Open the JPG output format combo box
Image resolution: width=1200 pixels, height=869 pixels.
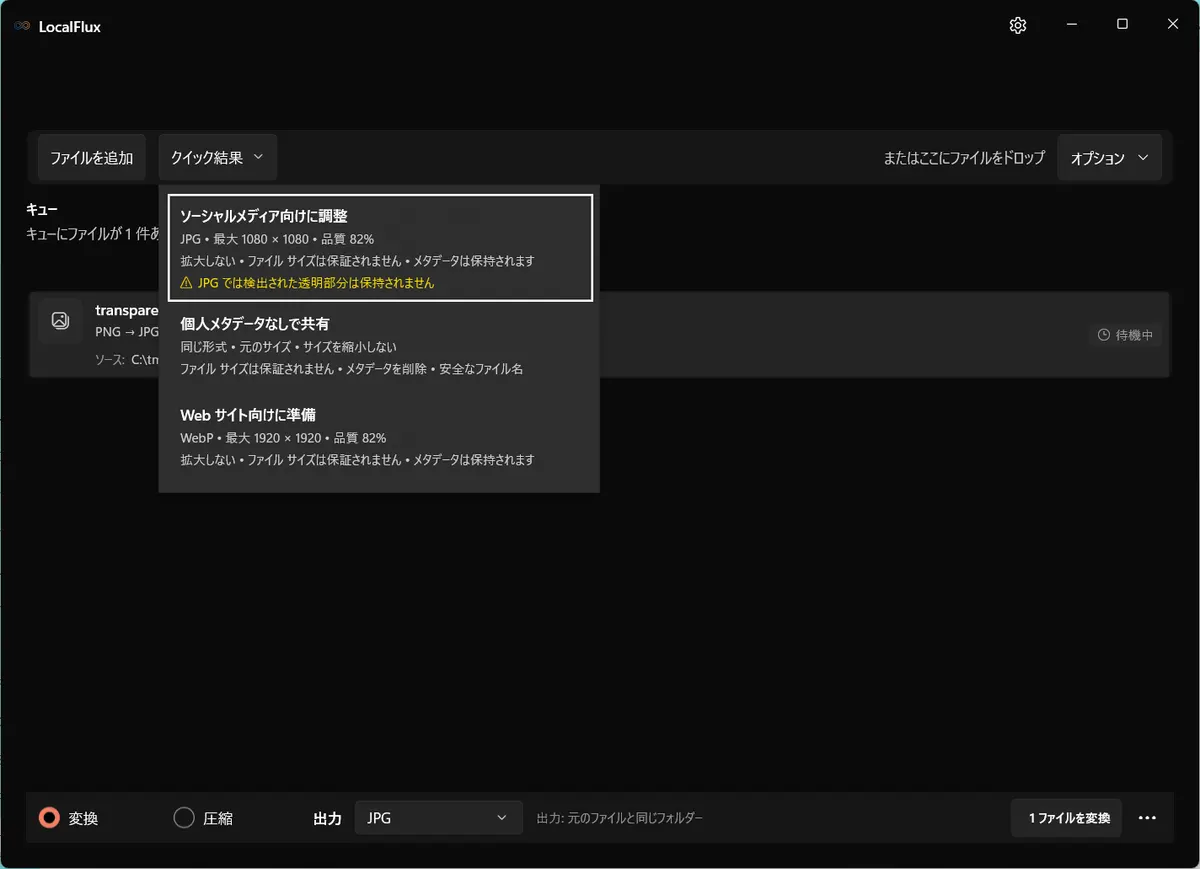(x=438, y=818)
